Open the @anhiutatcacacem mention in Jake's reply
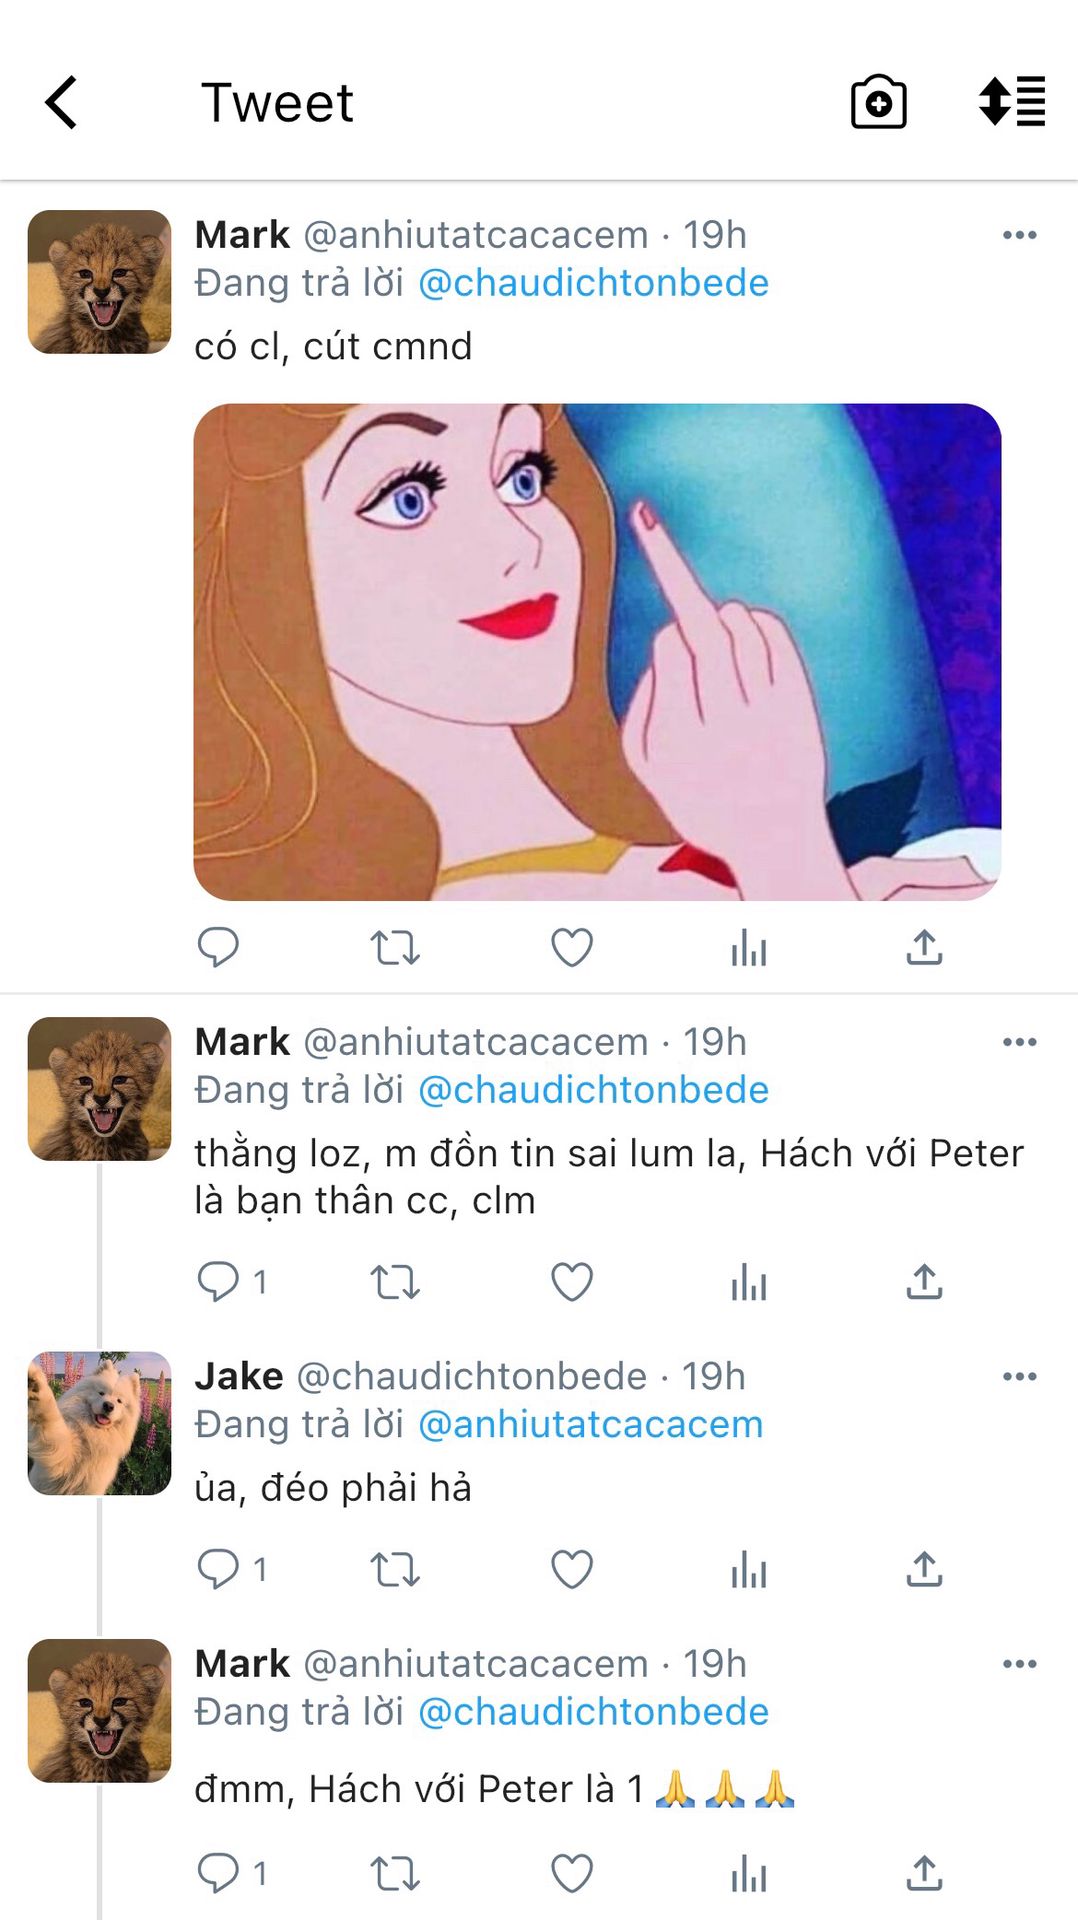Image resolution: width=1078 pixels, height=1920 pixels. tap(590, 1425)
